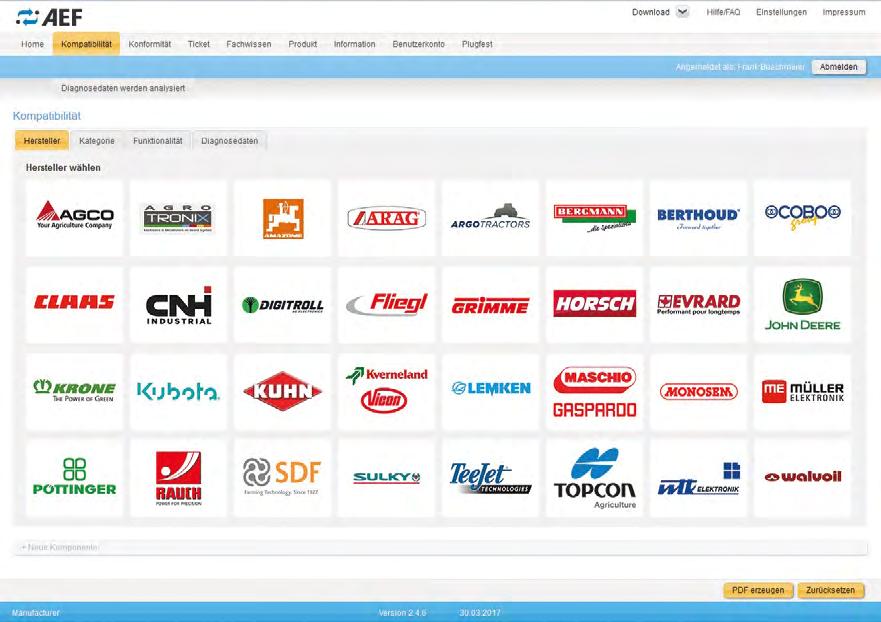Open the Download dropdown arrow
Image resolution: width=881 pixels, height=622 pixels.
(682, 12)
